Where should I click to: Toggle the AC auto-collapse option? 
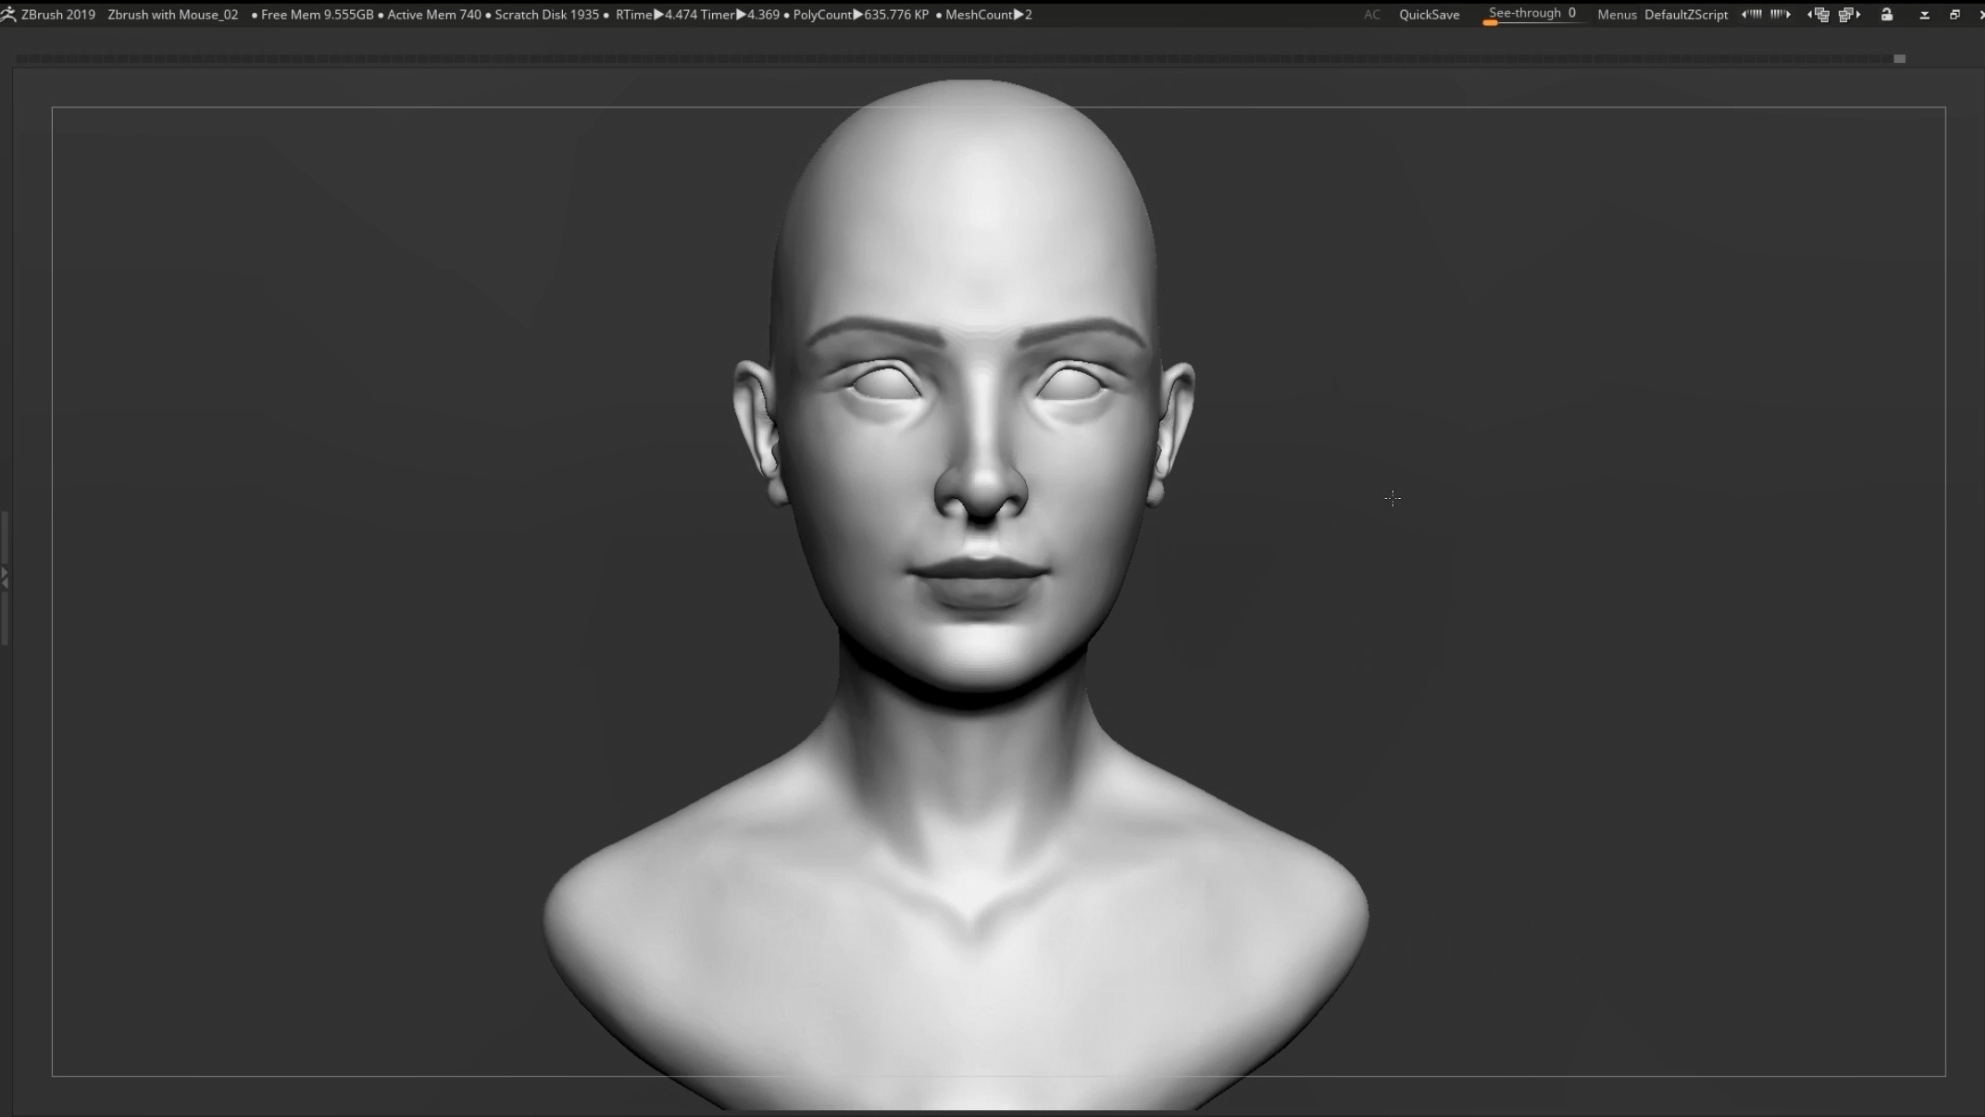pos(1371,14)
